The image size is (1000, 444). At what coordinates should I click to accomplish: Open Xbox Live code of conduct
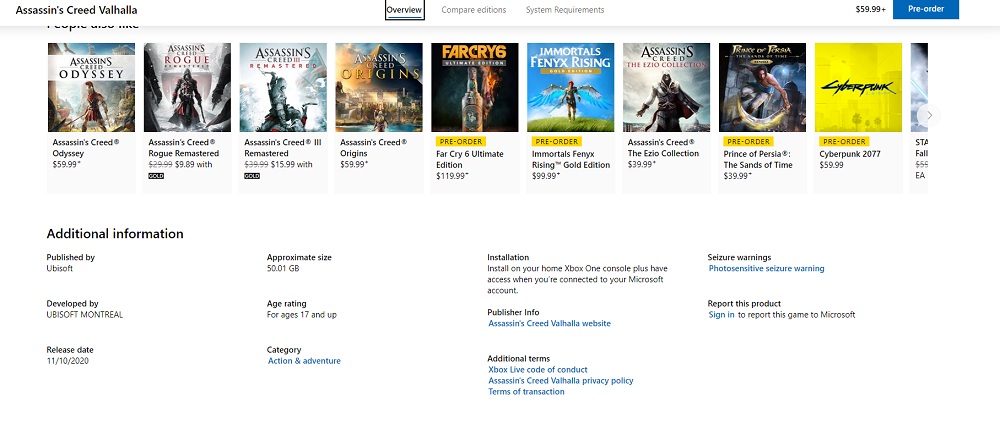tap(538, 370)
